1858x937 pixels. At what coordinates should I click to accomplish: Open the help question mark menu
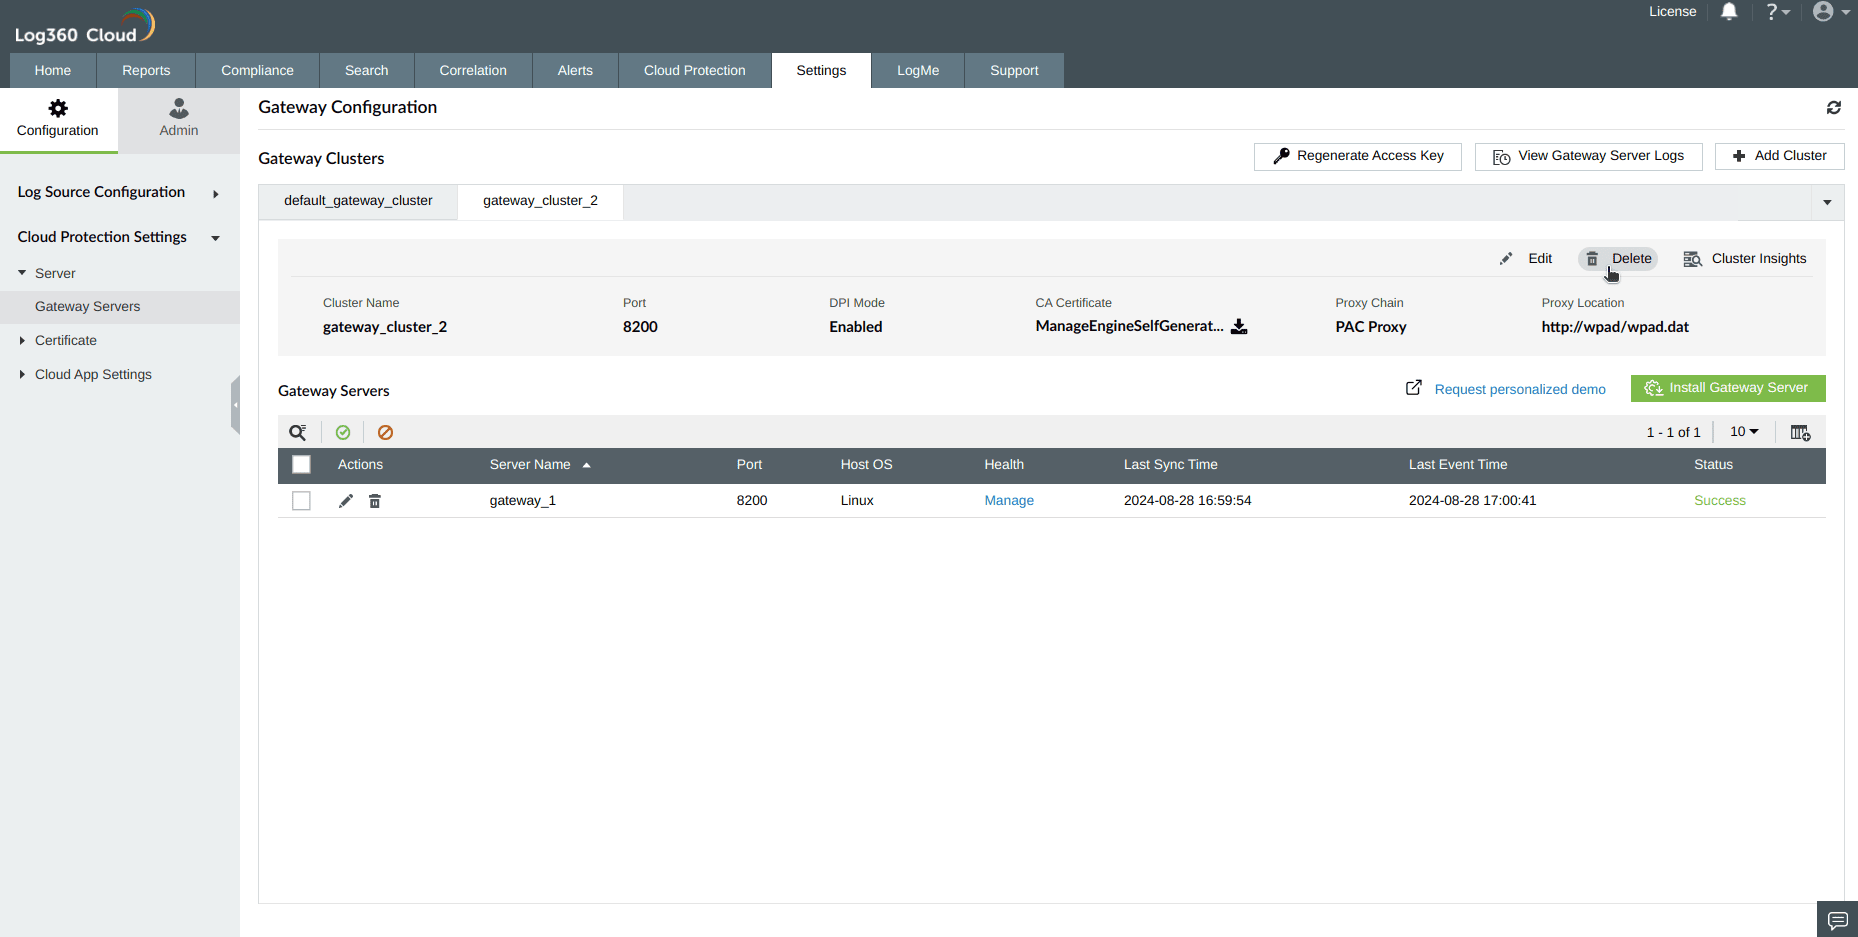pyautogui.click(x=1777, y=12)
